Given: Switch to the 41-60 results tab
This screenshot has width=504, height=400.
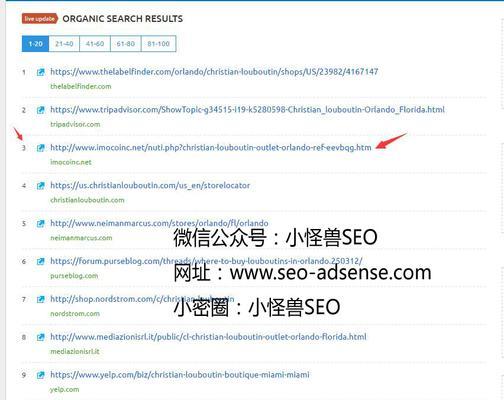Looking at the screenshot, I should [95, 44].
